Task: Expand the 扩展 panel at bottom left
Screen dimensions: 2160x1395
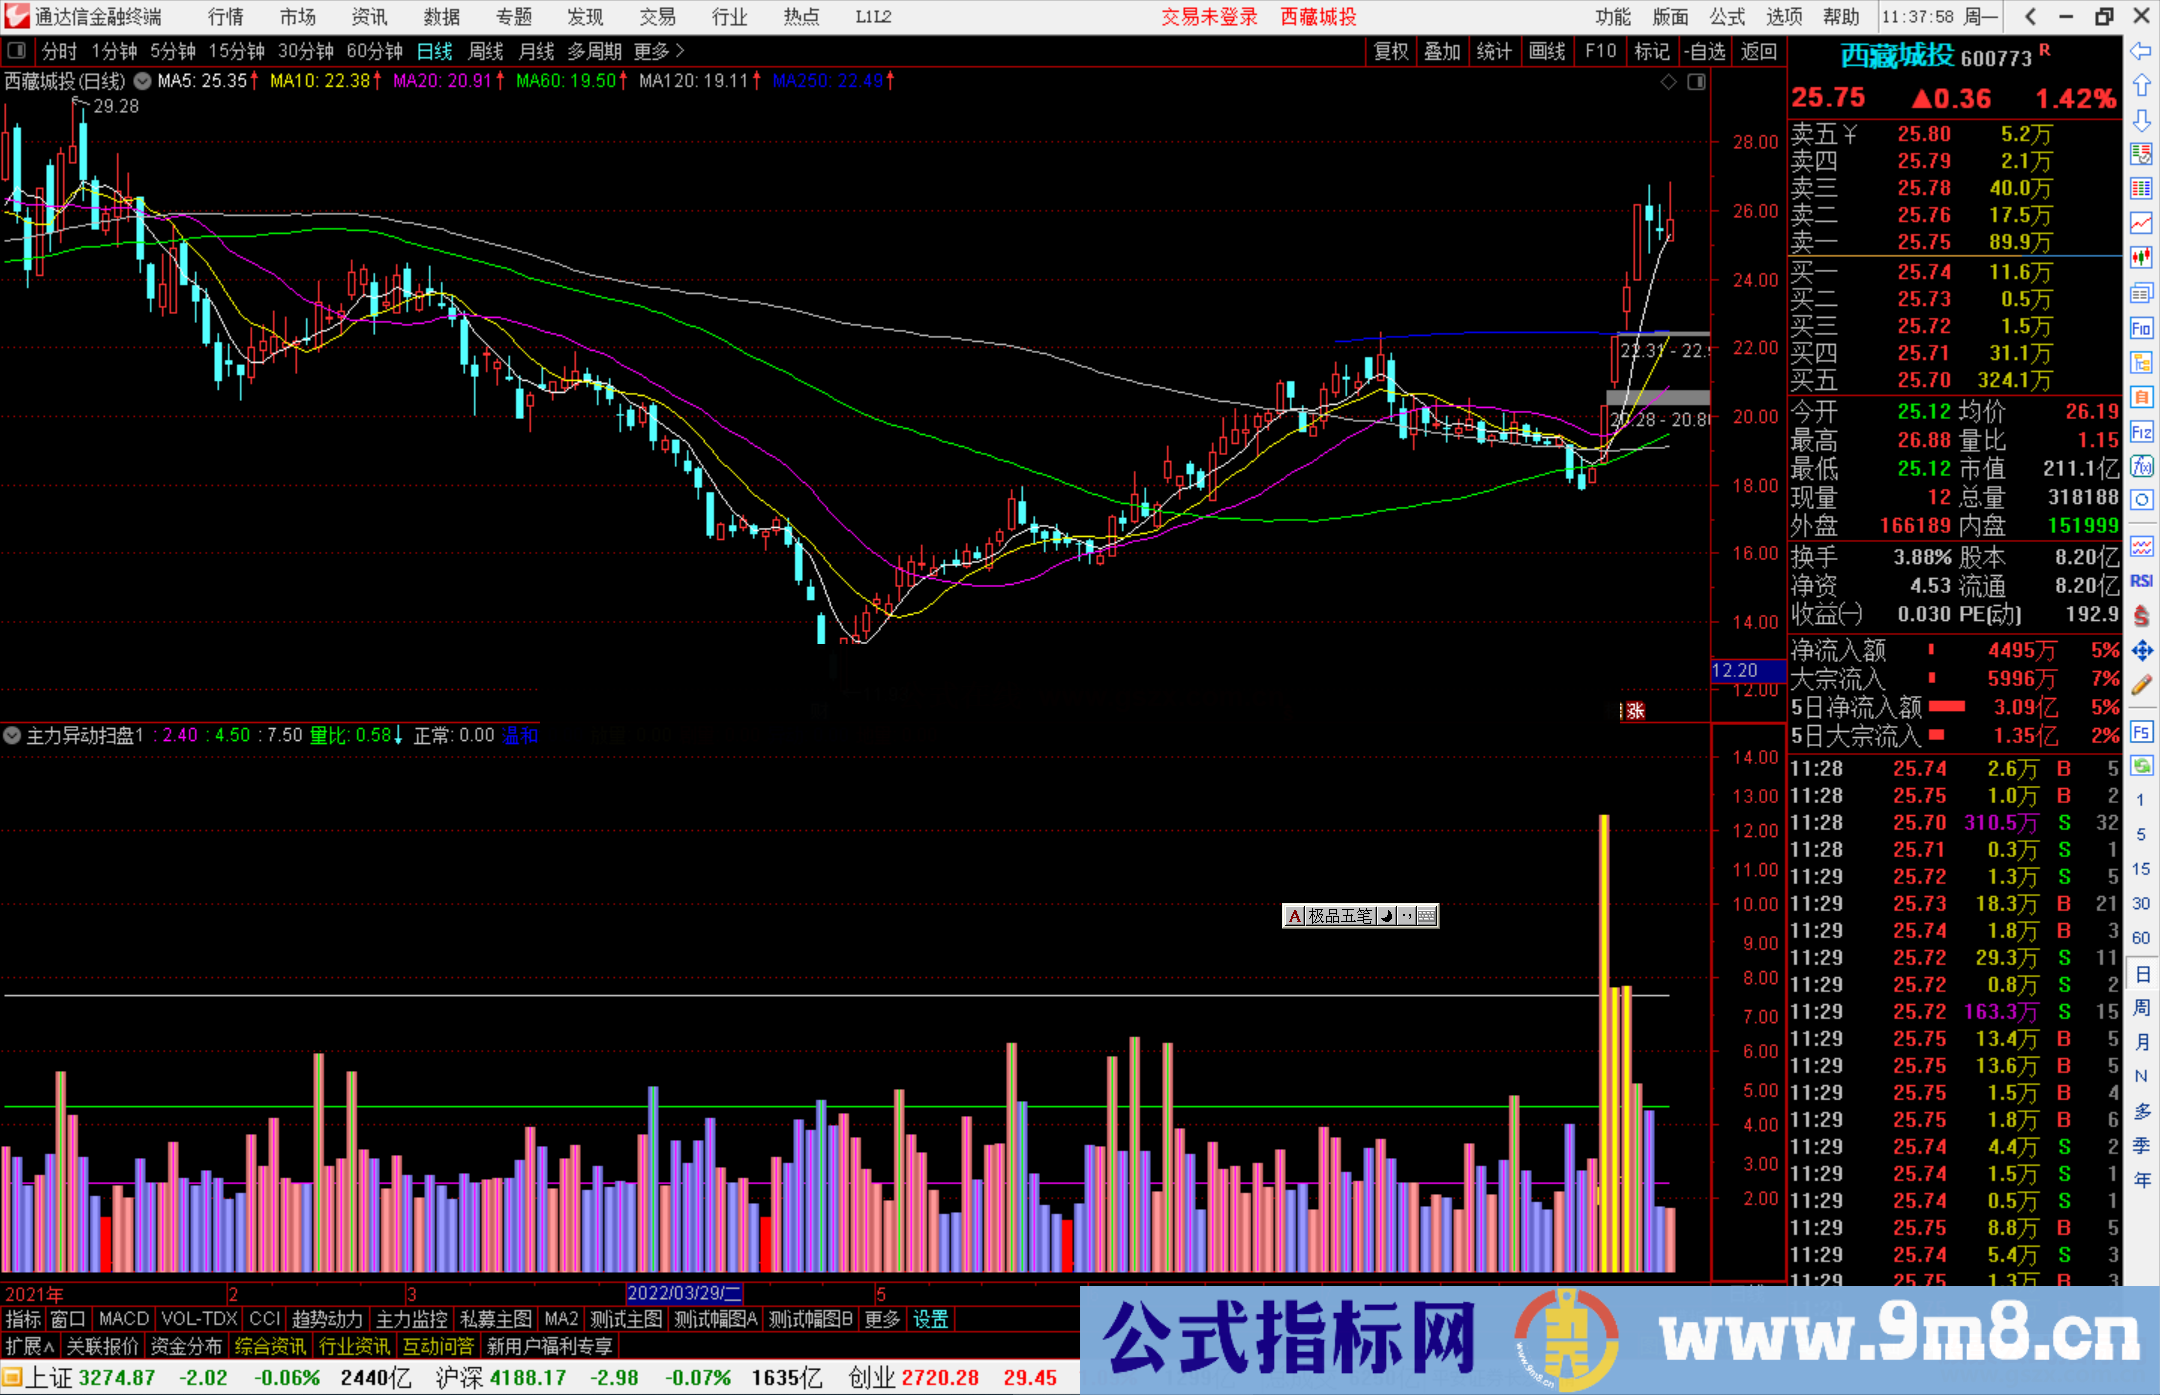Action: (29, 1346)
